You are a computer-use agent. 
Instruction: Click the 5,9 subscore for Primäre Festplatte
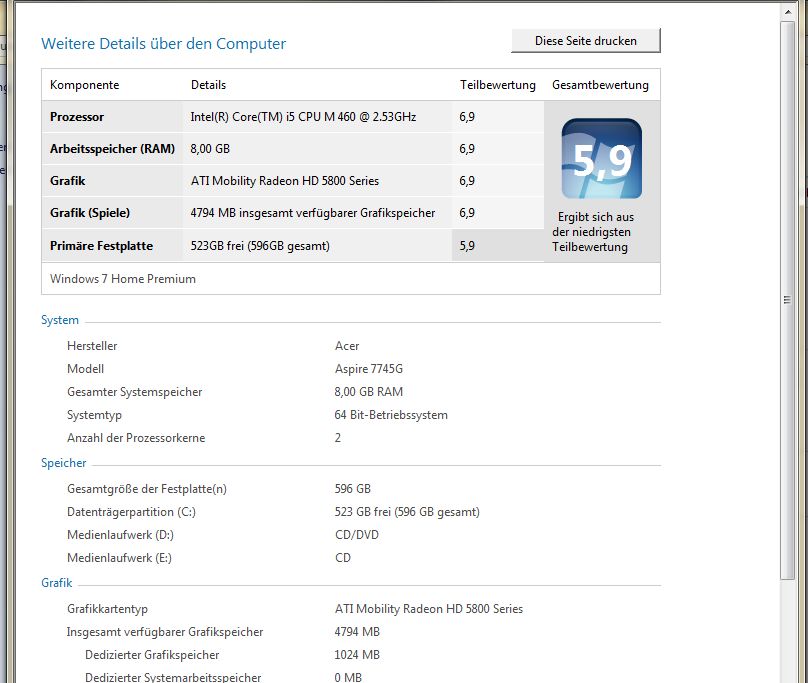pyautogui.click(x=467, y=245)
